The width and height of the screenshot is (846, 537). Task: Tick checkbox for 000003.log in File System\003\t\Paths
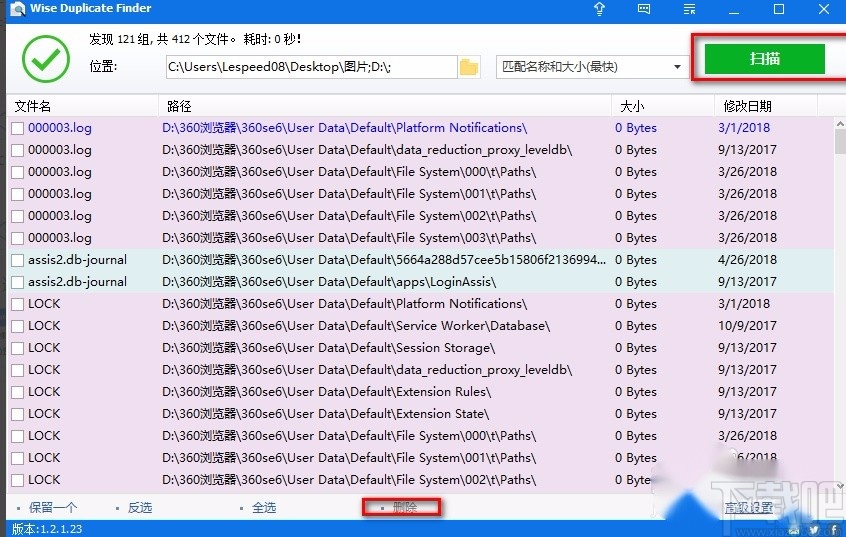point(18,238)
